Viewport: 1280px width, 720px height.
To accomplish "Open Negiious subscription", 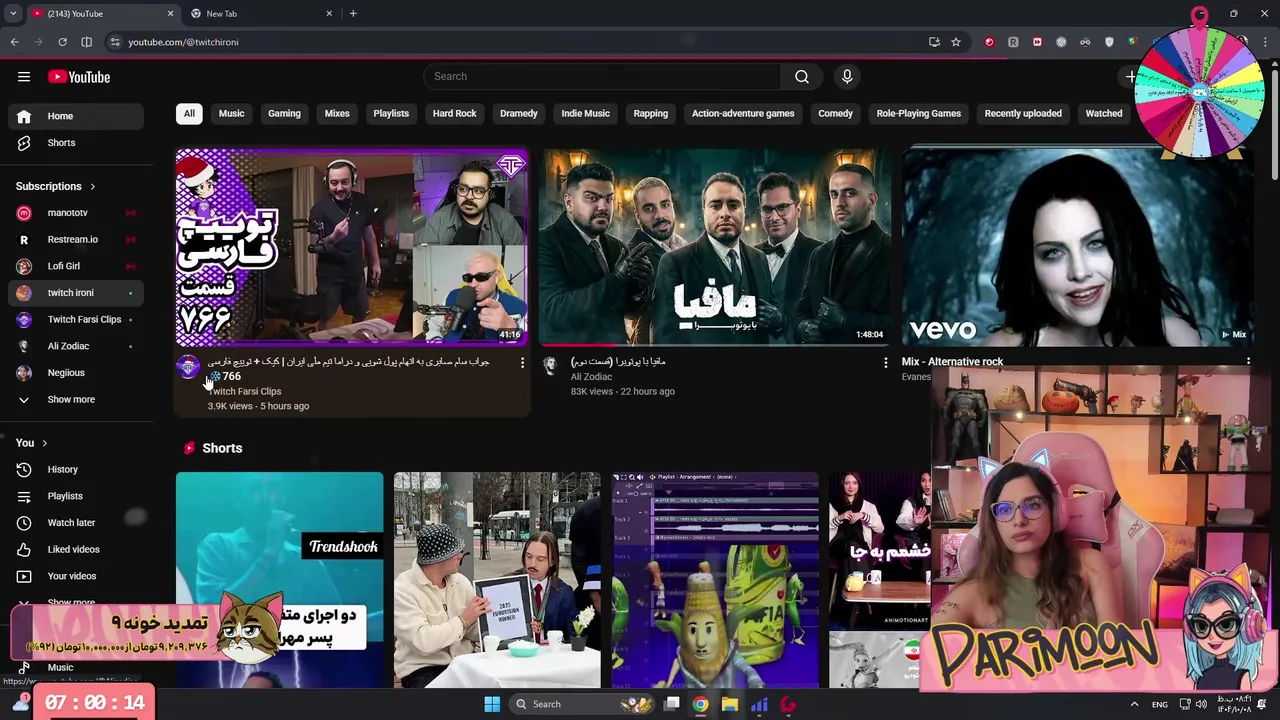I will (x=76, y=373).
